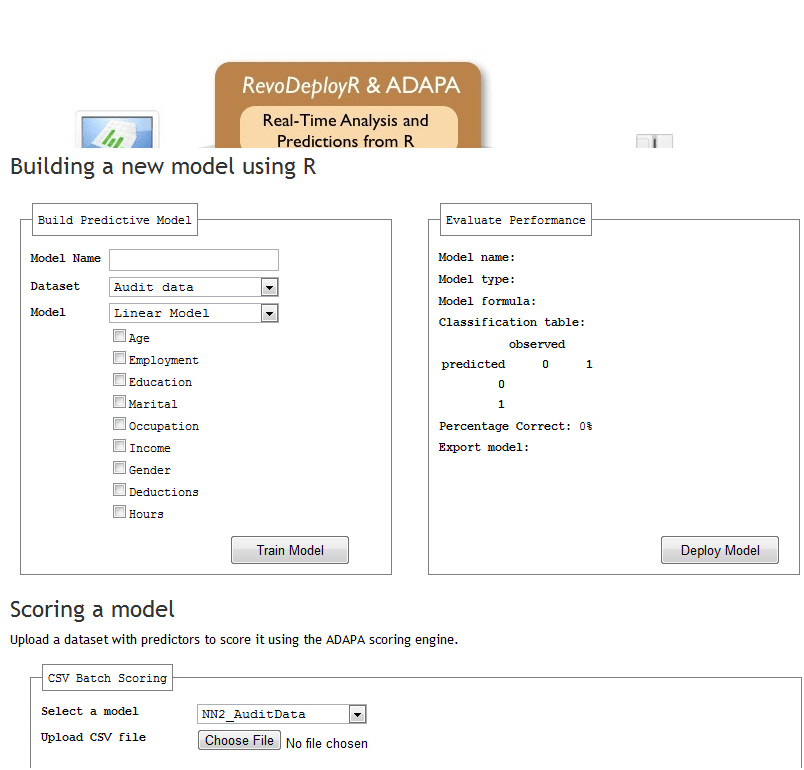Select the Marital checkbox

[120, 403]
